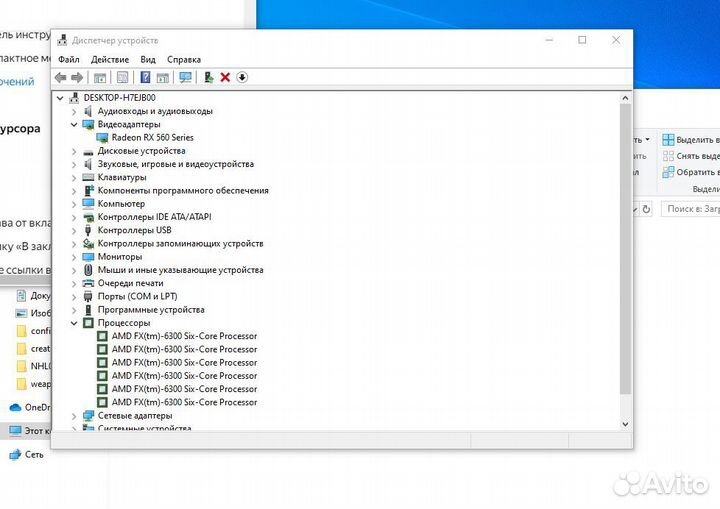Click the Help question mark toolbar icon
The image size is (720, 509).
click(146, 77)
